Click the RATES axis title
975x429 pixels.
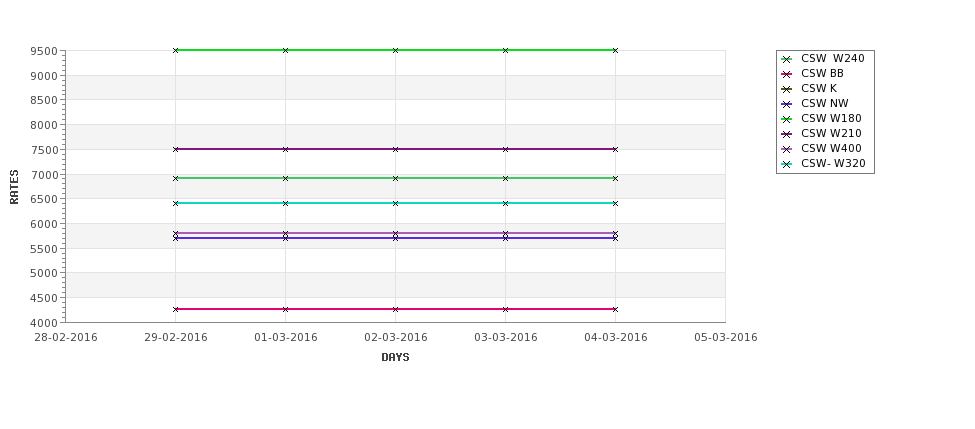pyautogui.click(x=14, y=187)
